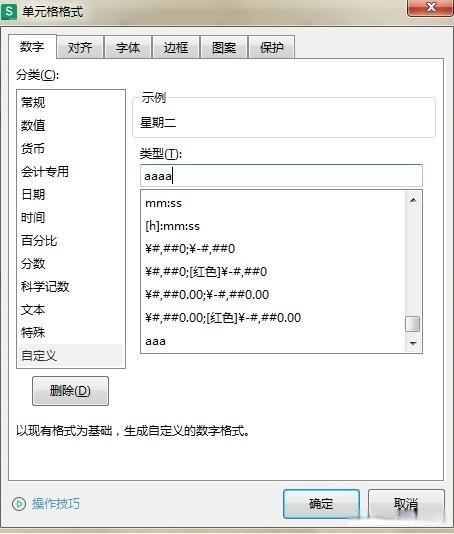The width and height of the screenshot is (454, 534).
Task: Switch to the 对齐 tab
Action: click(80, 47)
